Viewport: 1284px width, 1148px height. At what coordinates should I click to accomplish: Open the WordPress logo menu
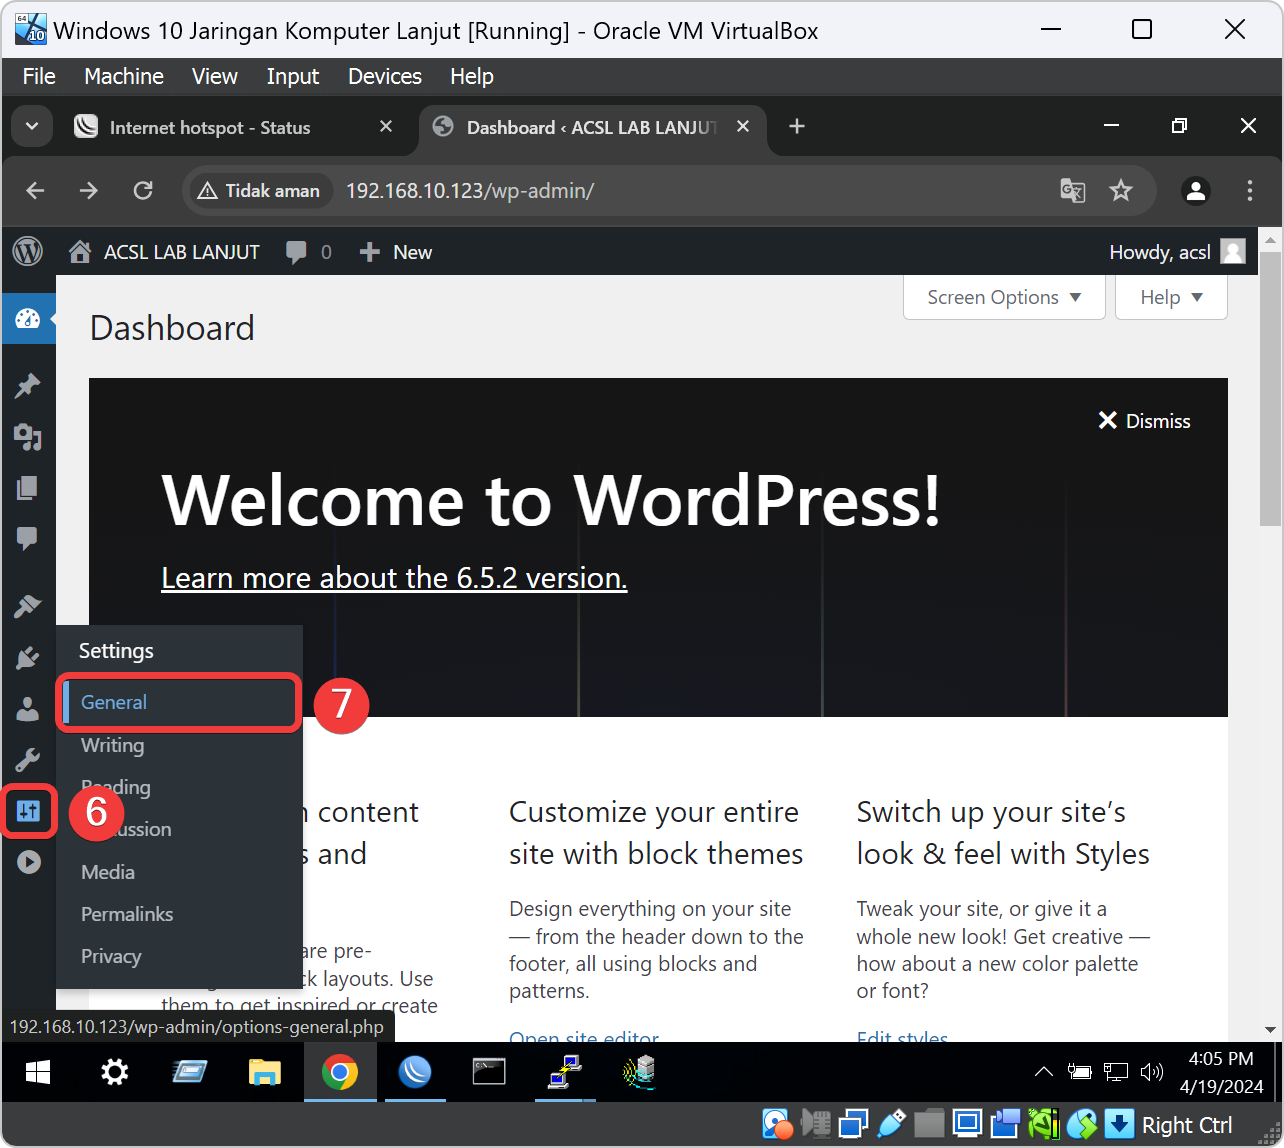(28, 252)
